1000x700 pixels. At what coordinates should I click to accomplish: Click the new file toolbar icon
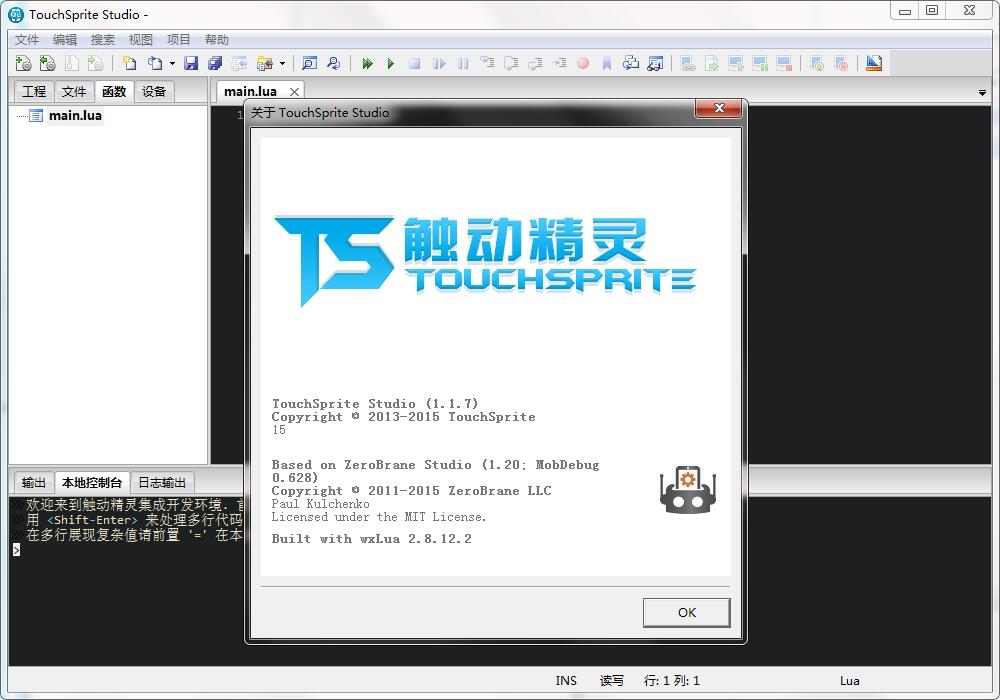[x=129, y=63]
